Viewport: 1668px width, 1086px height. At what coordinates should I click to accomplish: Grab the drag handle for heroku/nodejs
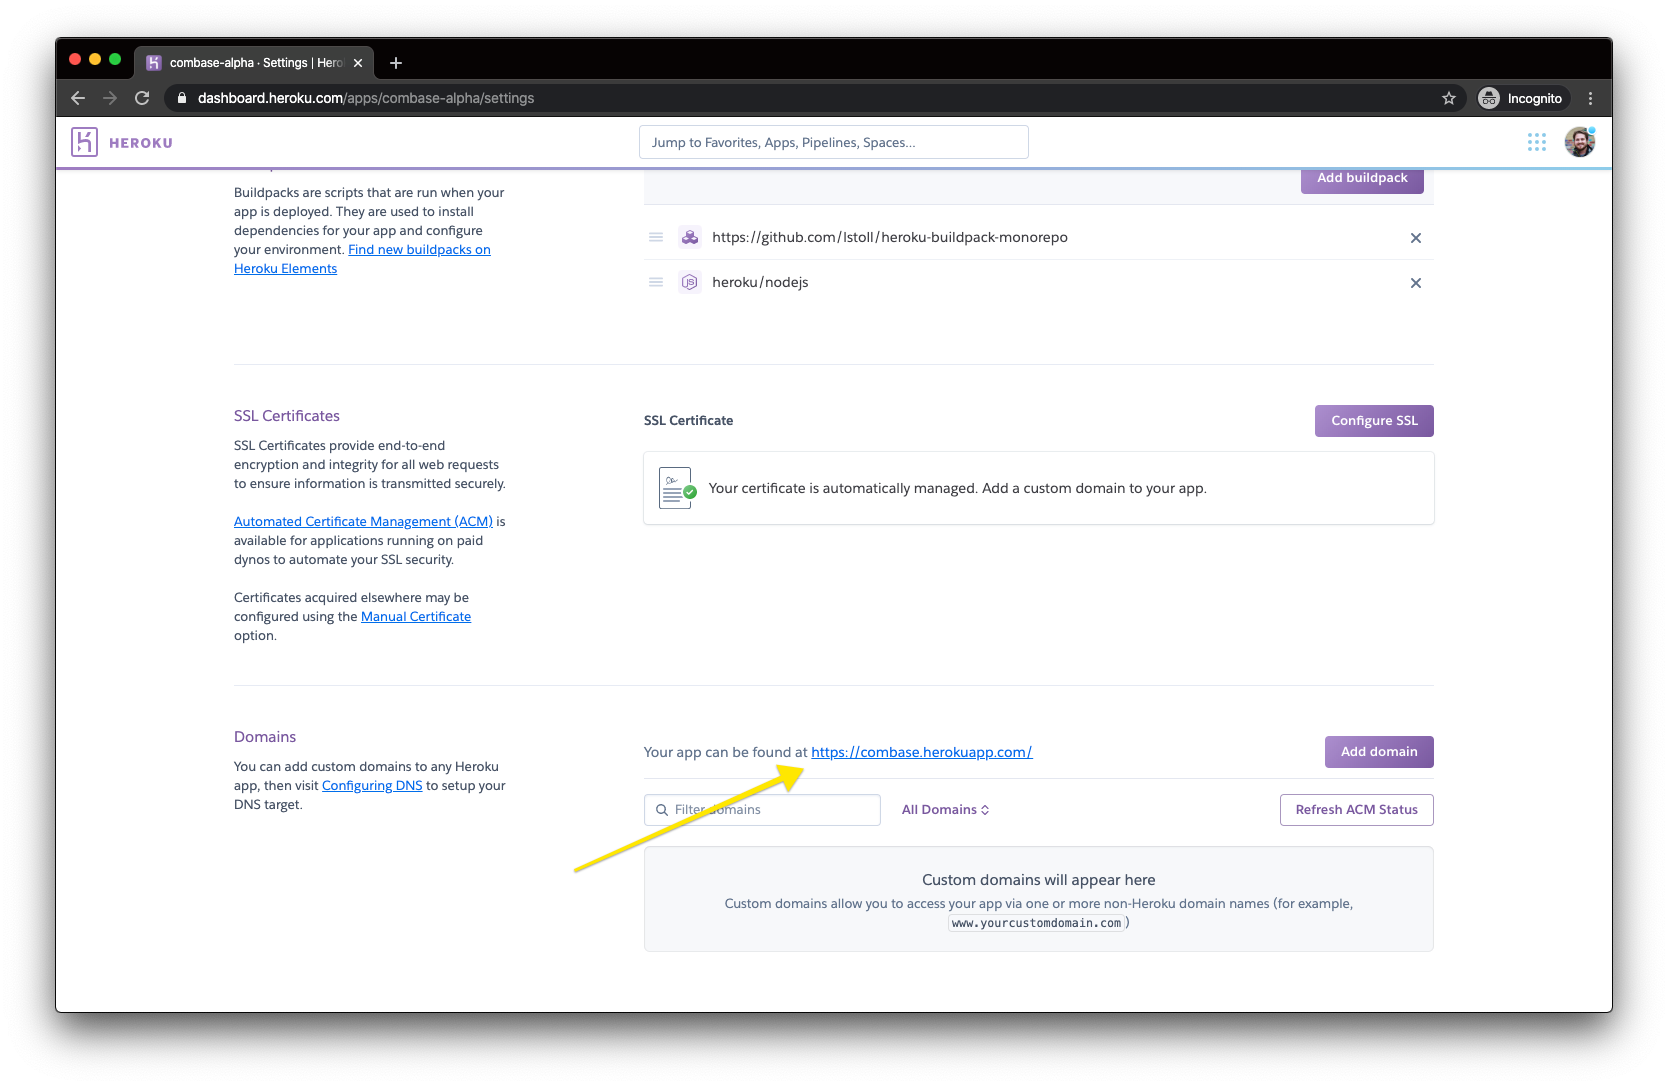pyautogui.click(x=656, y=282)
